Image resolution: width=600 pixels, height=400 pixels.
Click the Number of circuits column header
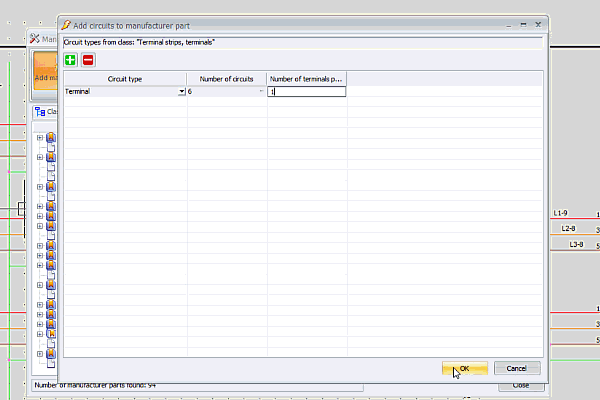226,79
